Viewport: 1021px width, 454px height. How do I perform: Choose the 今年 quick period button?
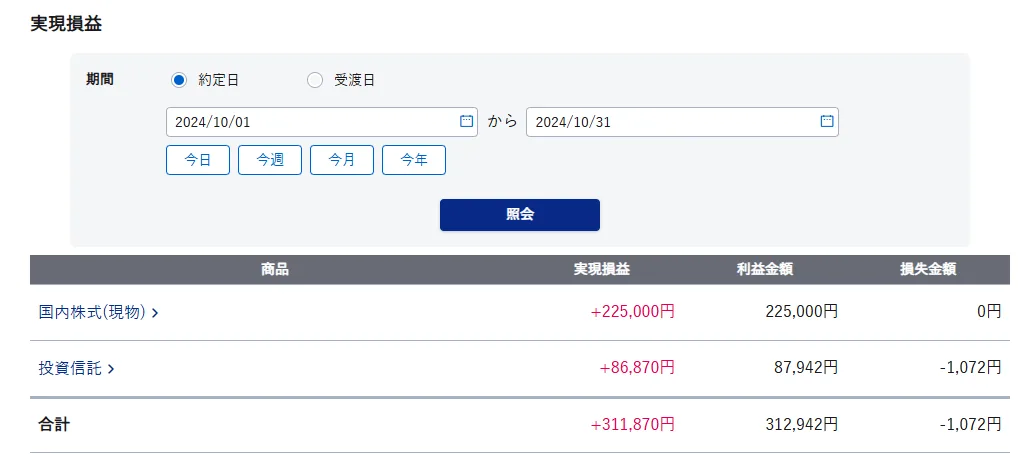click(414, 160)
